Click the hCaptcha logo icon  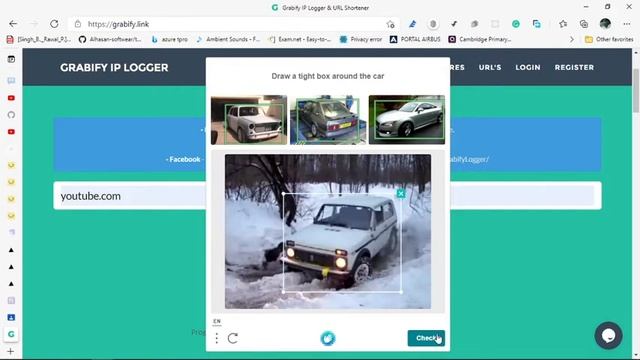tap(328, 338)
